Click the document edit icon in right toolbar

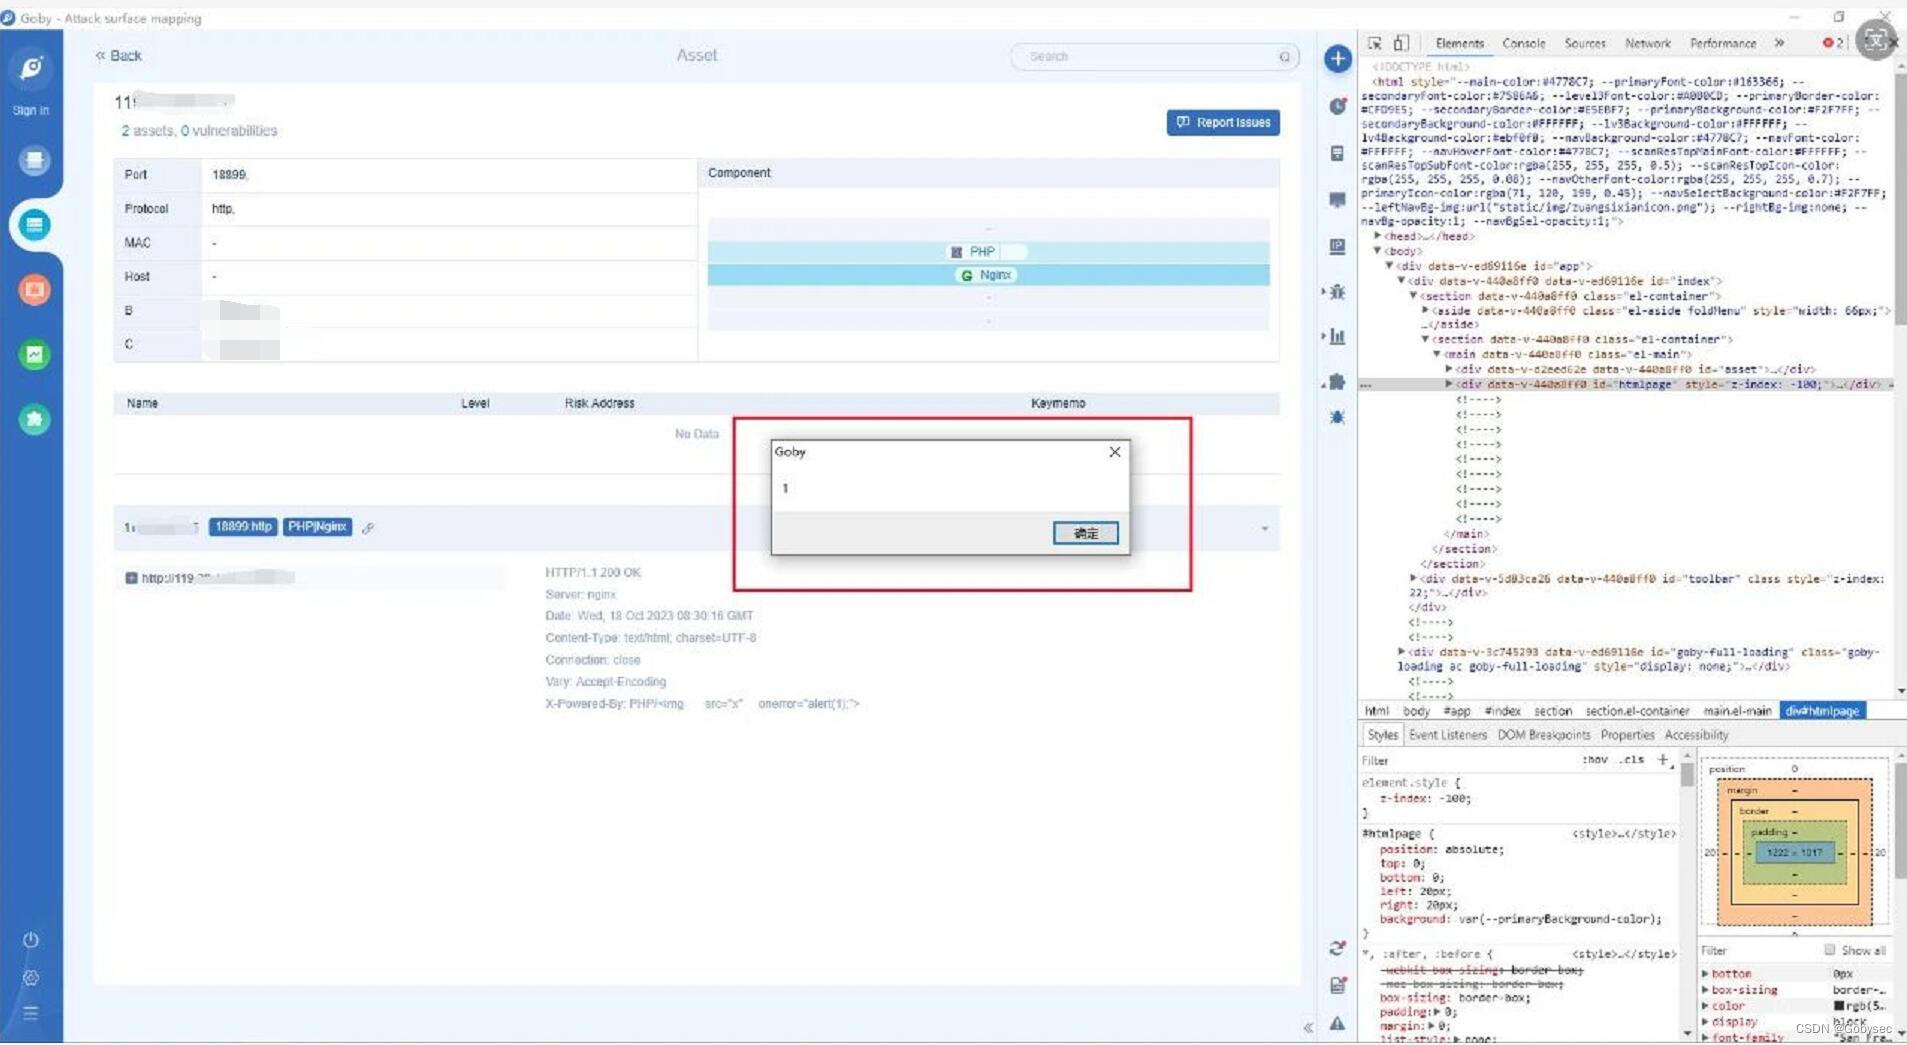(x=1337, y=986)
